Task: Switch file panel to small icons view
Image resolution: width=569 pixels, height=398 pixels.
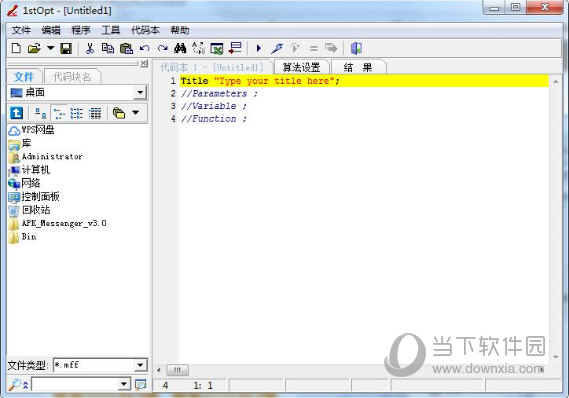Action: click(x=59, y=113)
